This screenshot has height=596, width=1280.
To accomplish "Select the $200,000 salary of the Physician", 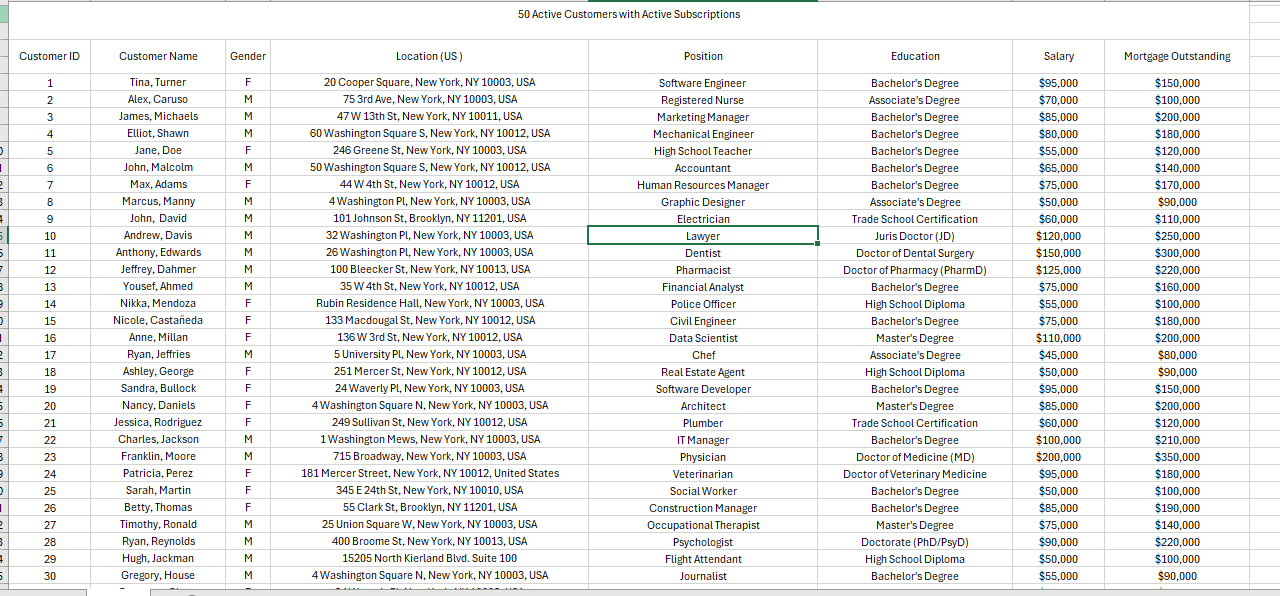I will coord(1058,457).
